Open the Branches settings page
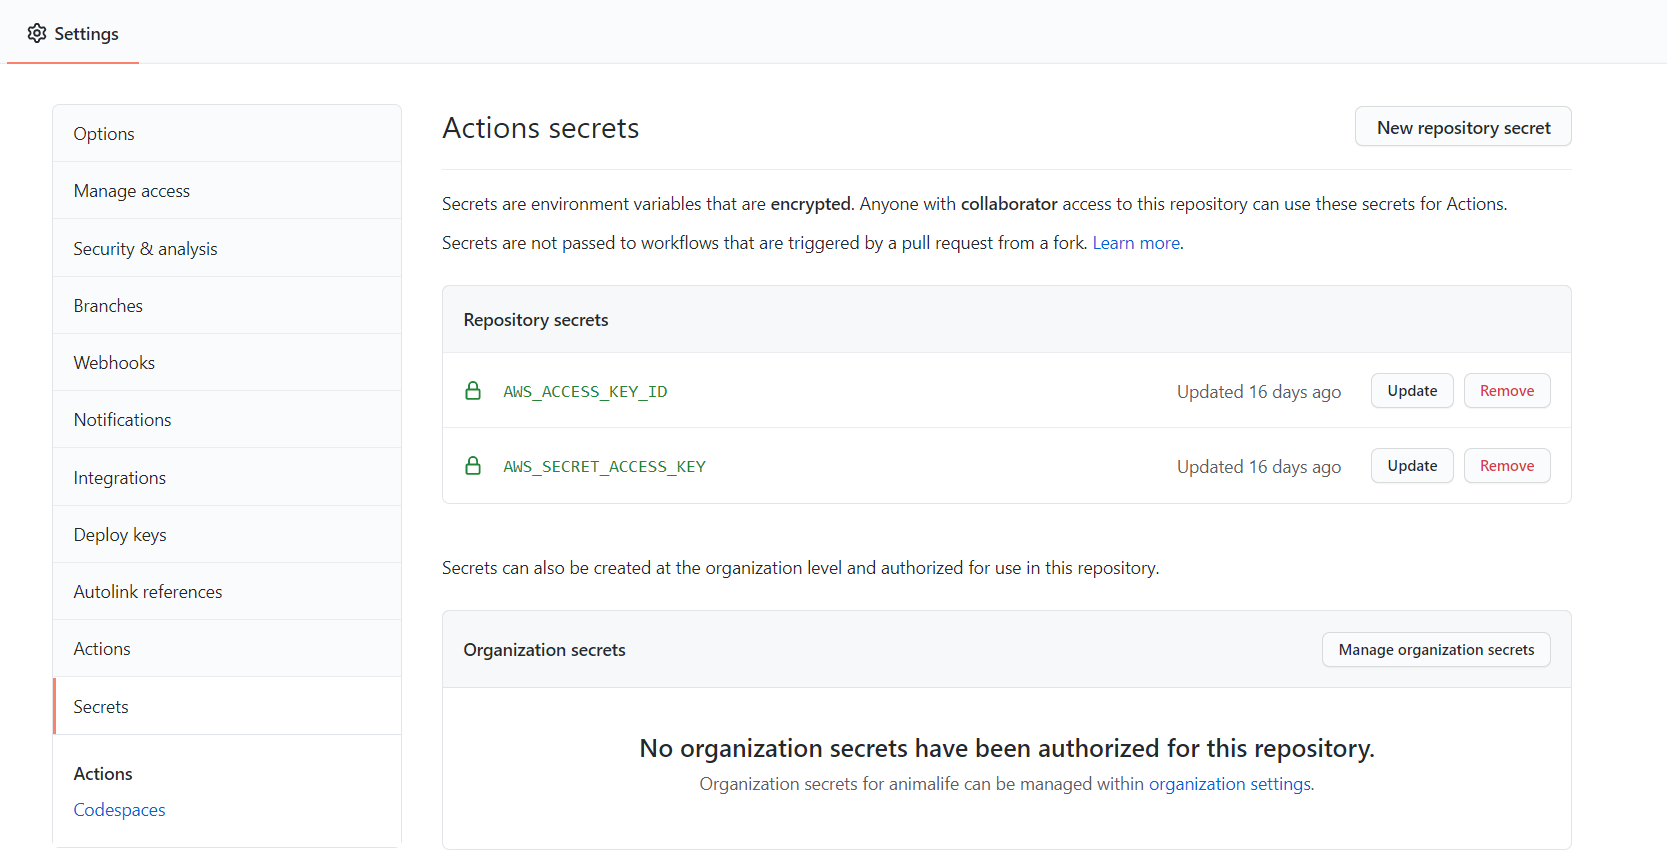 pyautogui.click(x=108, y=306)
